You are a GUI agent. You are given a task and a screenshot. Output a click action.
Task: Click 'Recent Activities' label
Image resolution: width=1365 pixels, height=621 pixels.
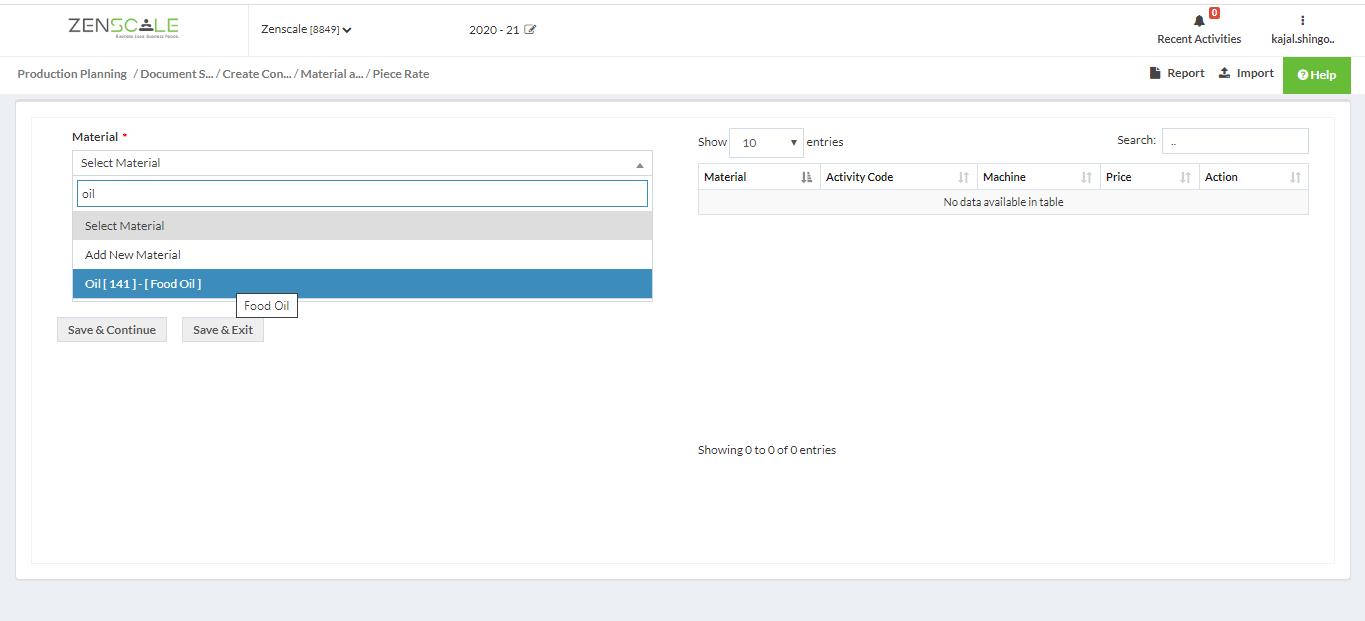1199,39
